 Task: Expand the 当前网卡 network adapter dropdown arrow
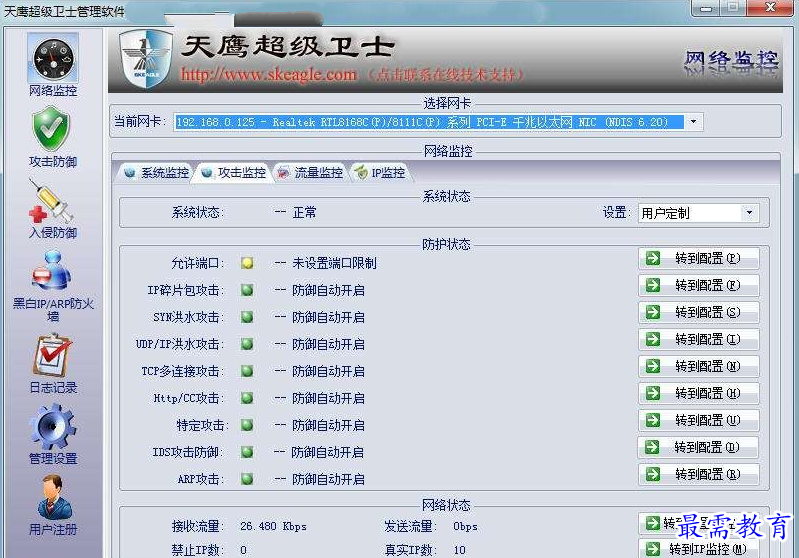693,122
